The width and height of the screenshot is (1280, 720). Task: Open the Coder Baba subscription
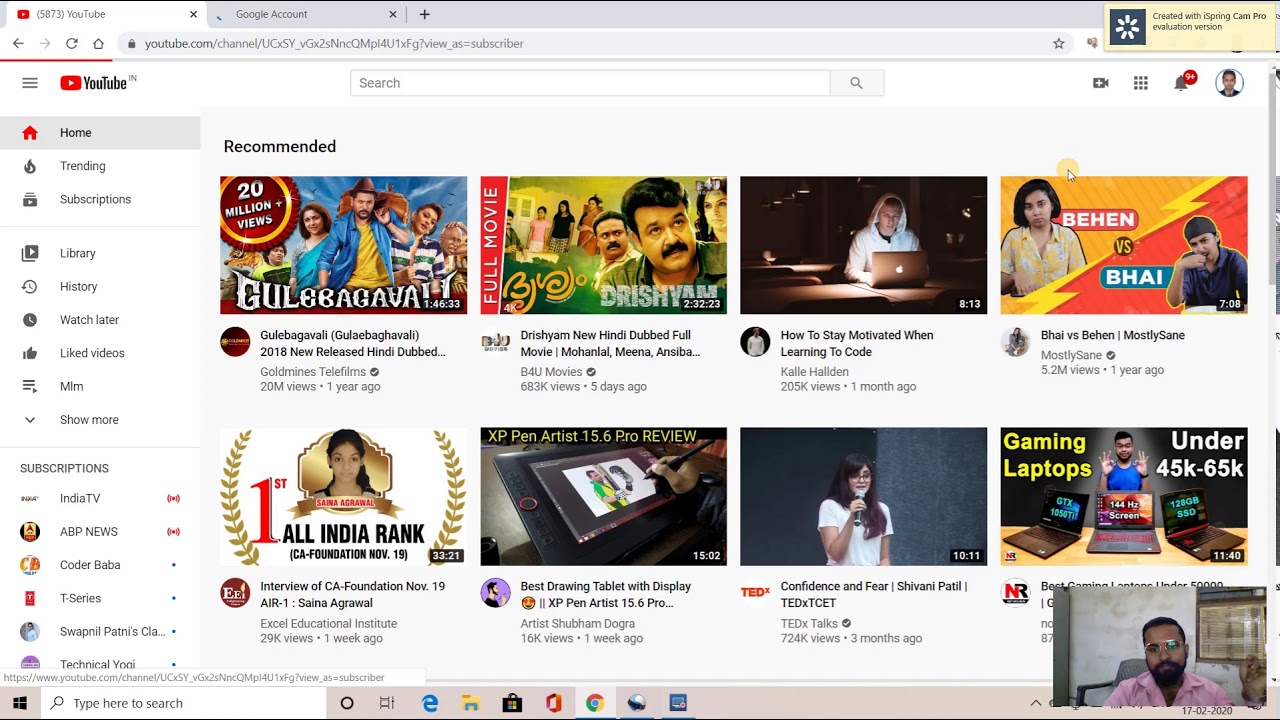pyautogui.click(x=100, y=565)
